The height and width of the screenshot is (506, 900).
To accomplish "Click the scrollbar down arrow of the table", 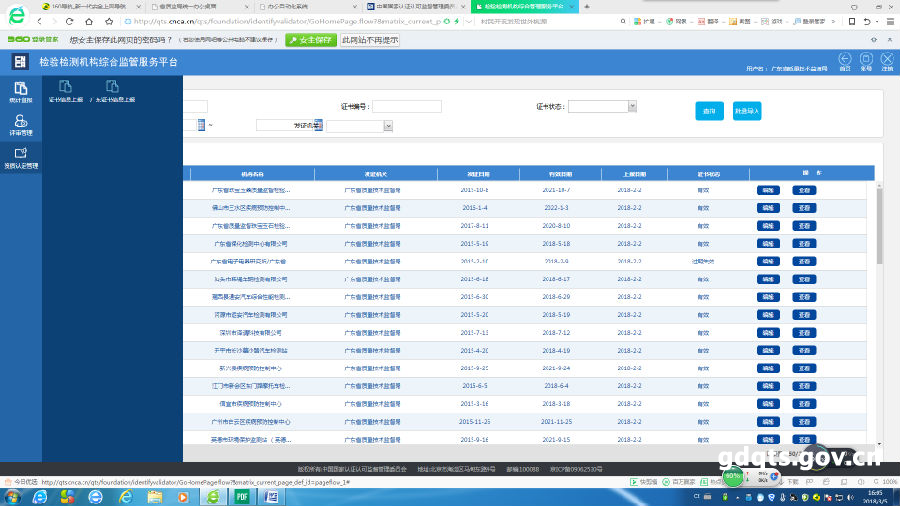I will (x=879, y=444).
